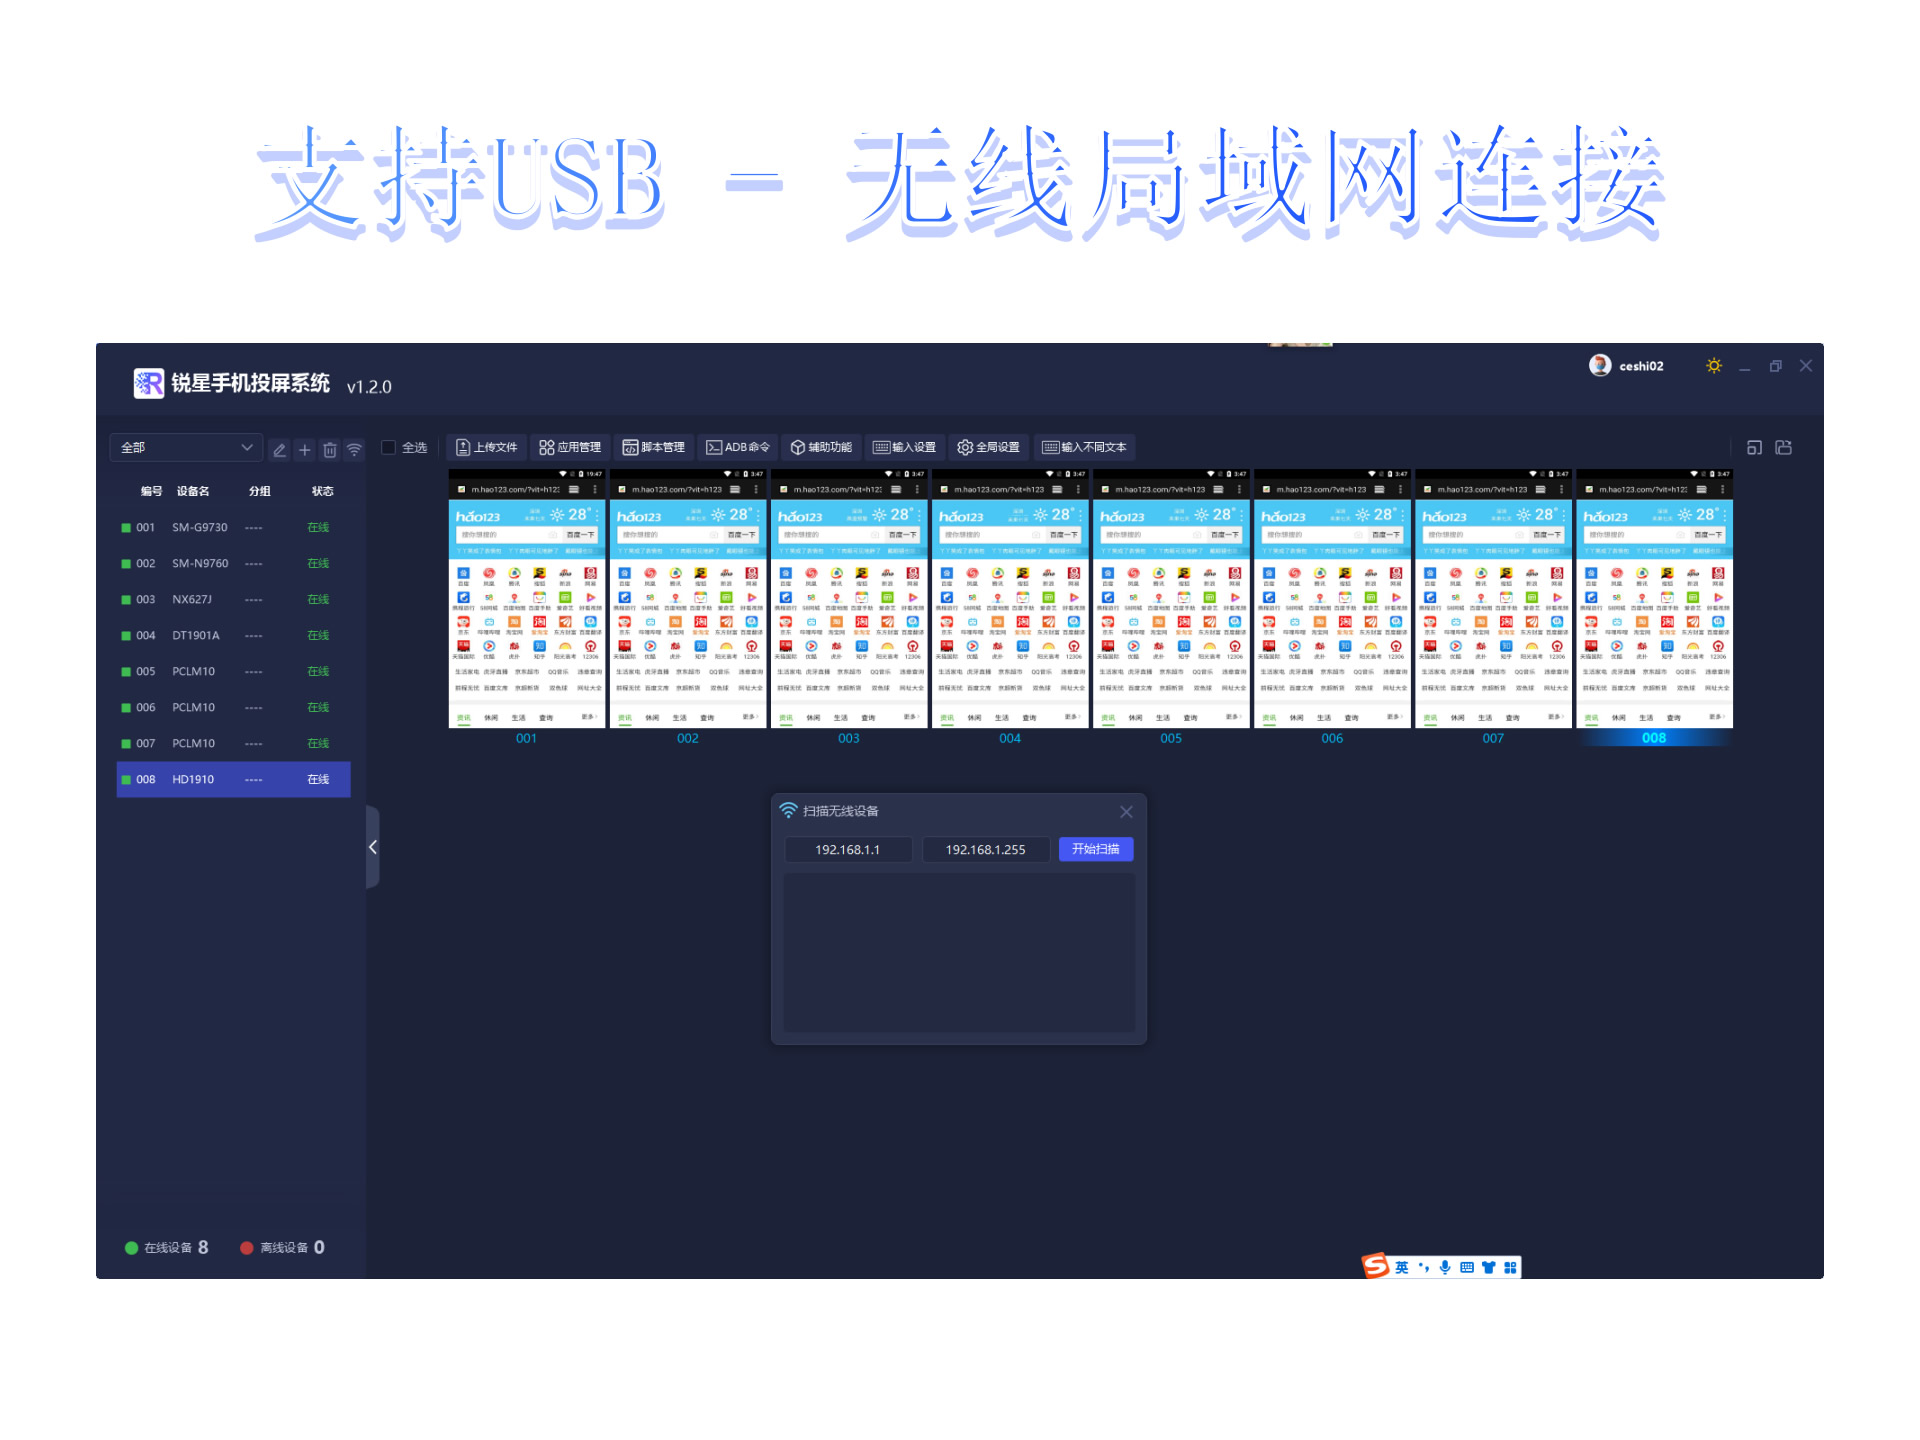
Task: Click the 在线设备 online devices count
Action: coord(167,1247)
